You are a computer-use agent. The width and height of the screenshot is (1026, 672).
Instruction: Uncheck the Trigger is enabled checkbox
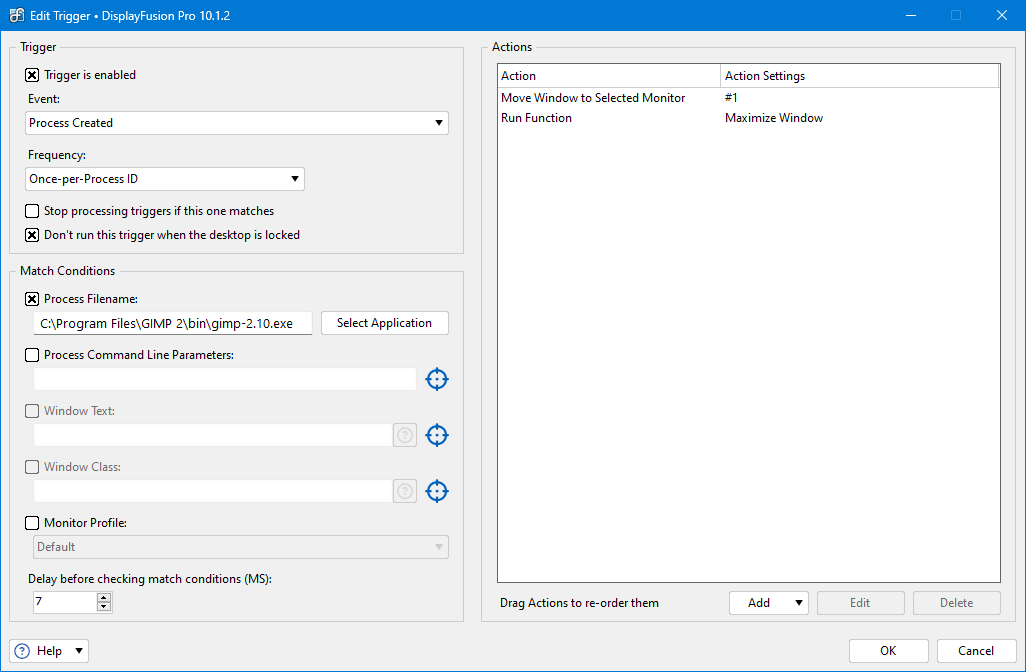coord(33,75)
